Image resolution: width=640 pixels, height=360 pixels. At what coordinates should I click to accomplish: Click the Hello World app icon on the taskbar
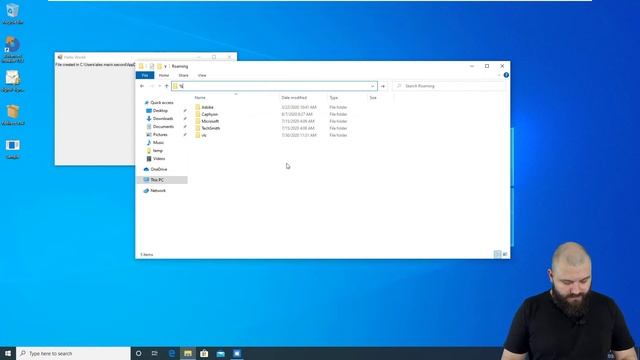coord(237,353)
